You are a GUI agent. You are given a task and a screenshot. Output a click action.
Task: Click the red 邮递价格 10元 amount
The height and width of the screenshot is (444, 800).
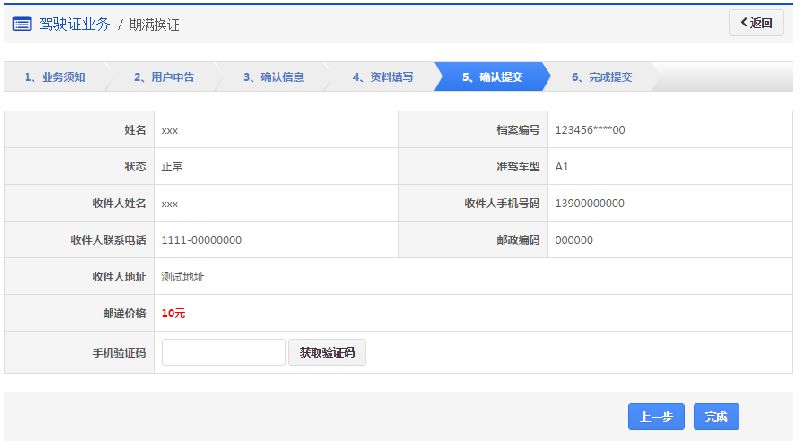(173, 313)
